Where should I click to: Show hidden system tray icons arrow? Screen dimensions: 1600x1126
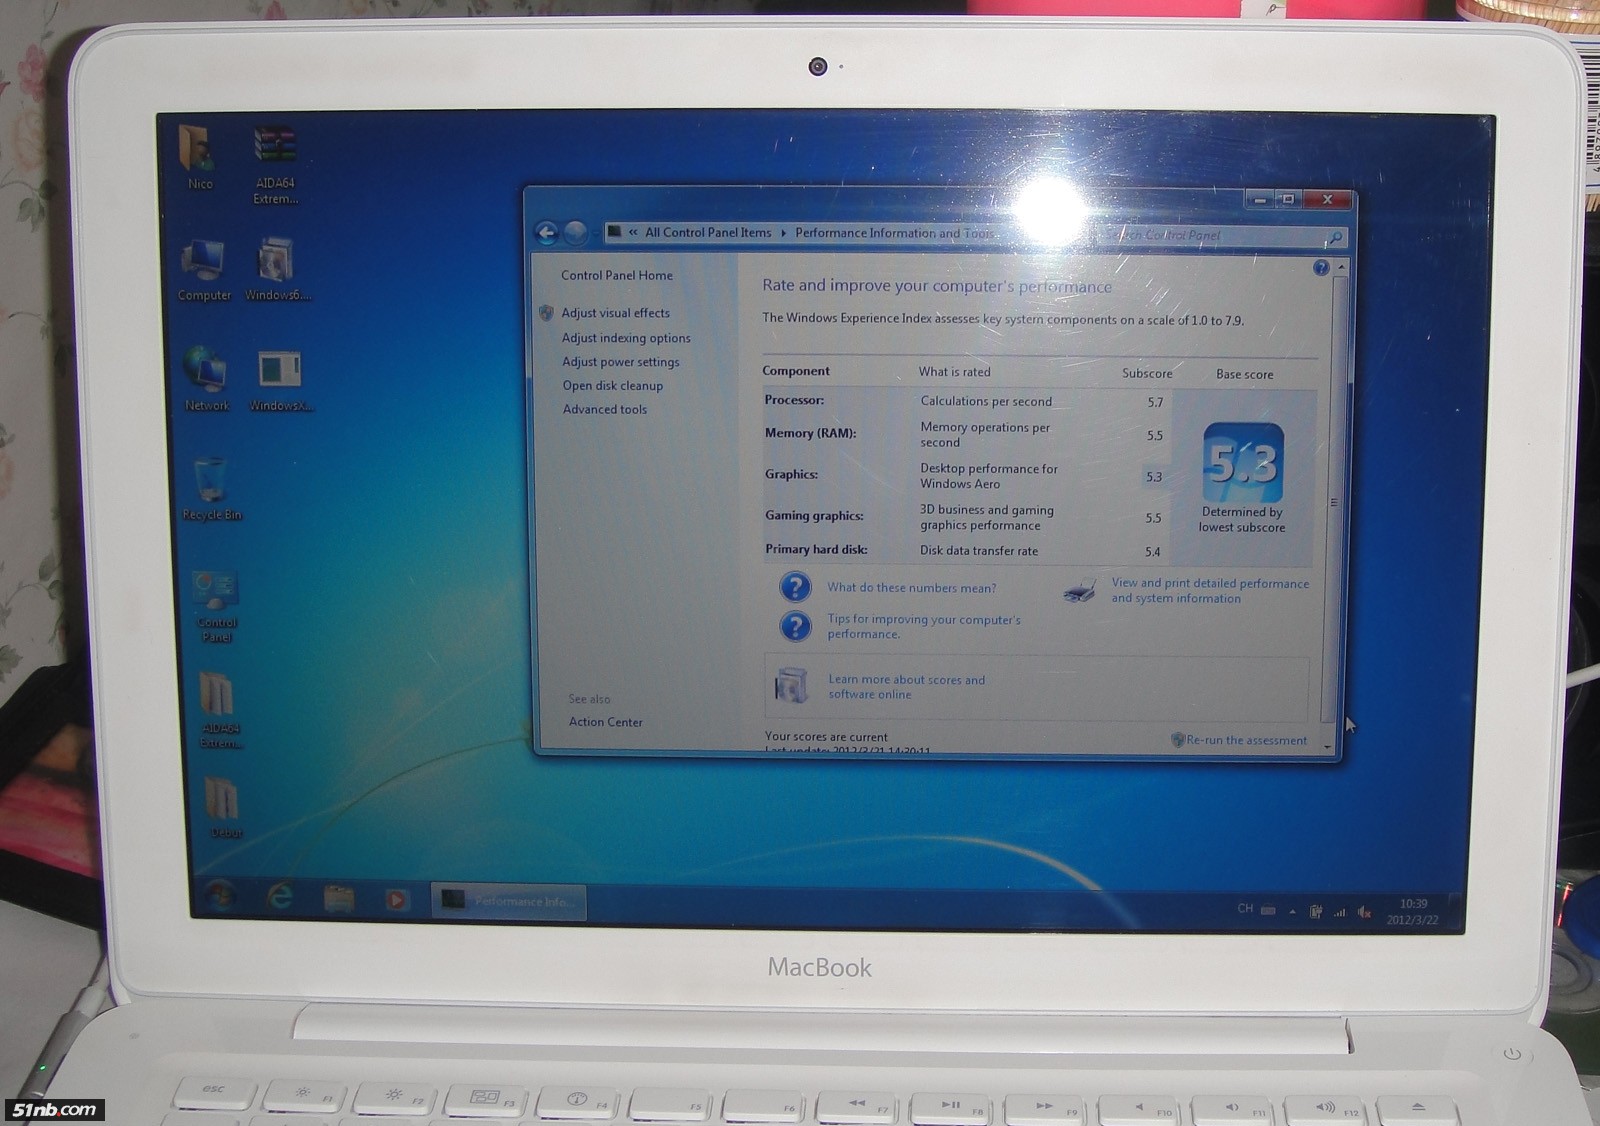(1292, 911)
